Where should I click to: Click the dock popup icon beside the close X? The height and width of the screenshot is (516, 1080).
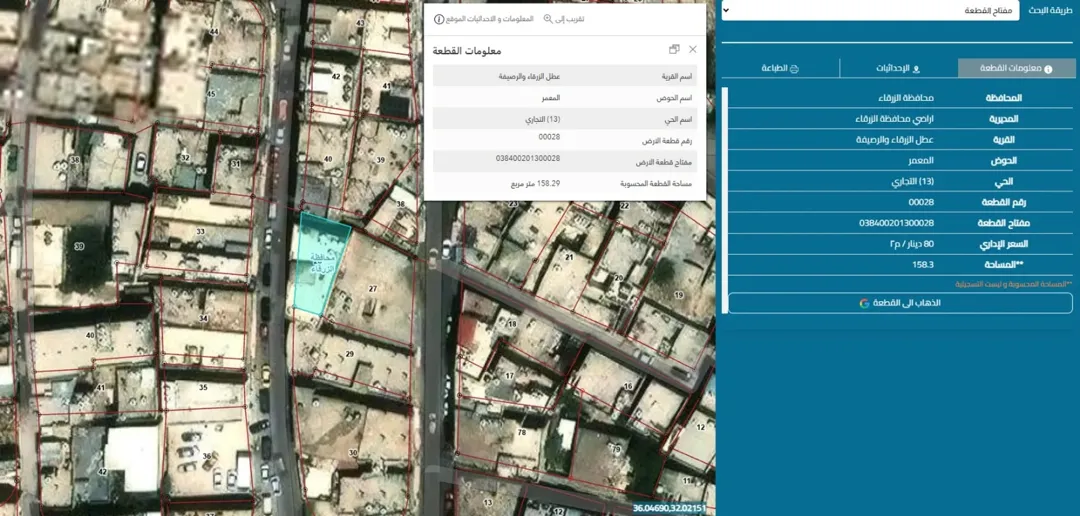(674, 50)
